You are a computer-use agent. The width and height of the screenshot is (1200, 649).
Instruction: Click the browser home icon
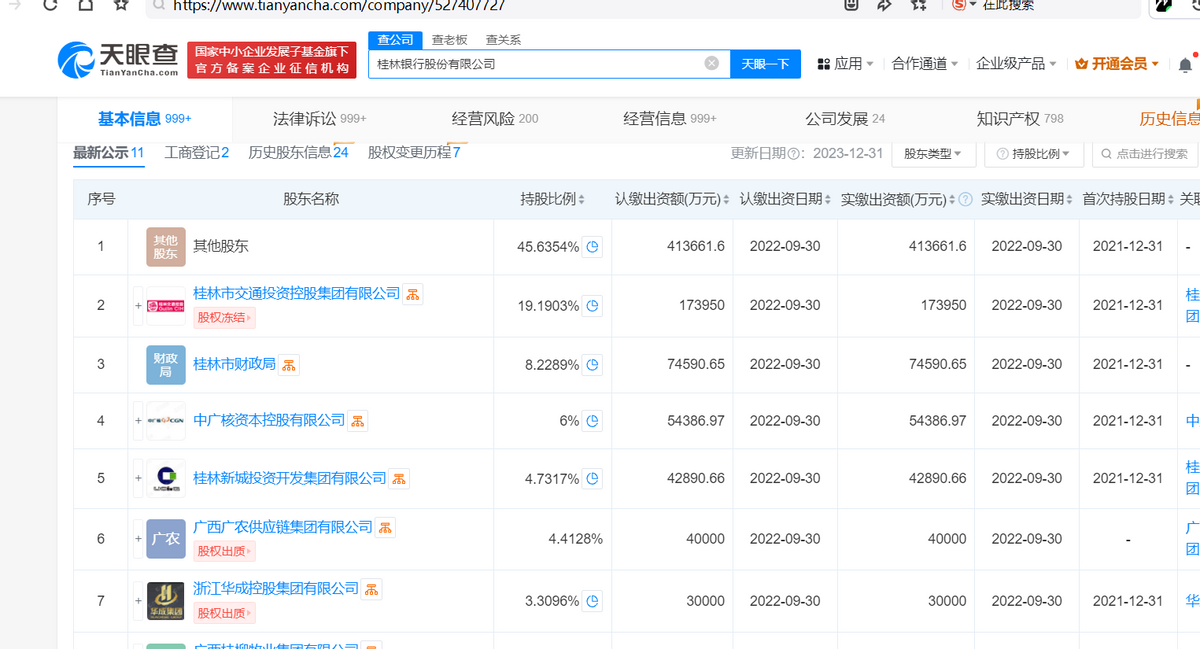[x=85, y=5]
